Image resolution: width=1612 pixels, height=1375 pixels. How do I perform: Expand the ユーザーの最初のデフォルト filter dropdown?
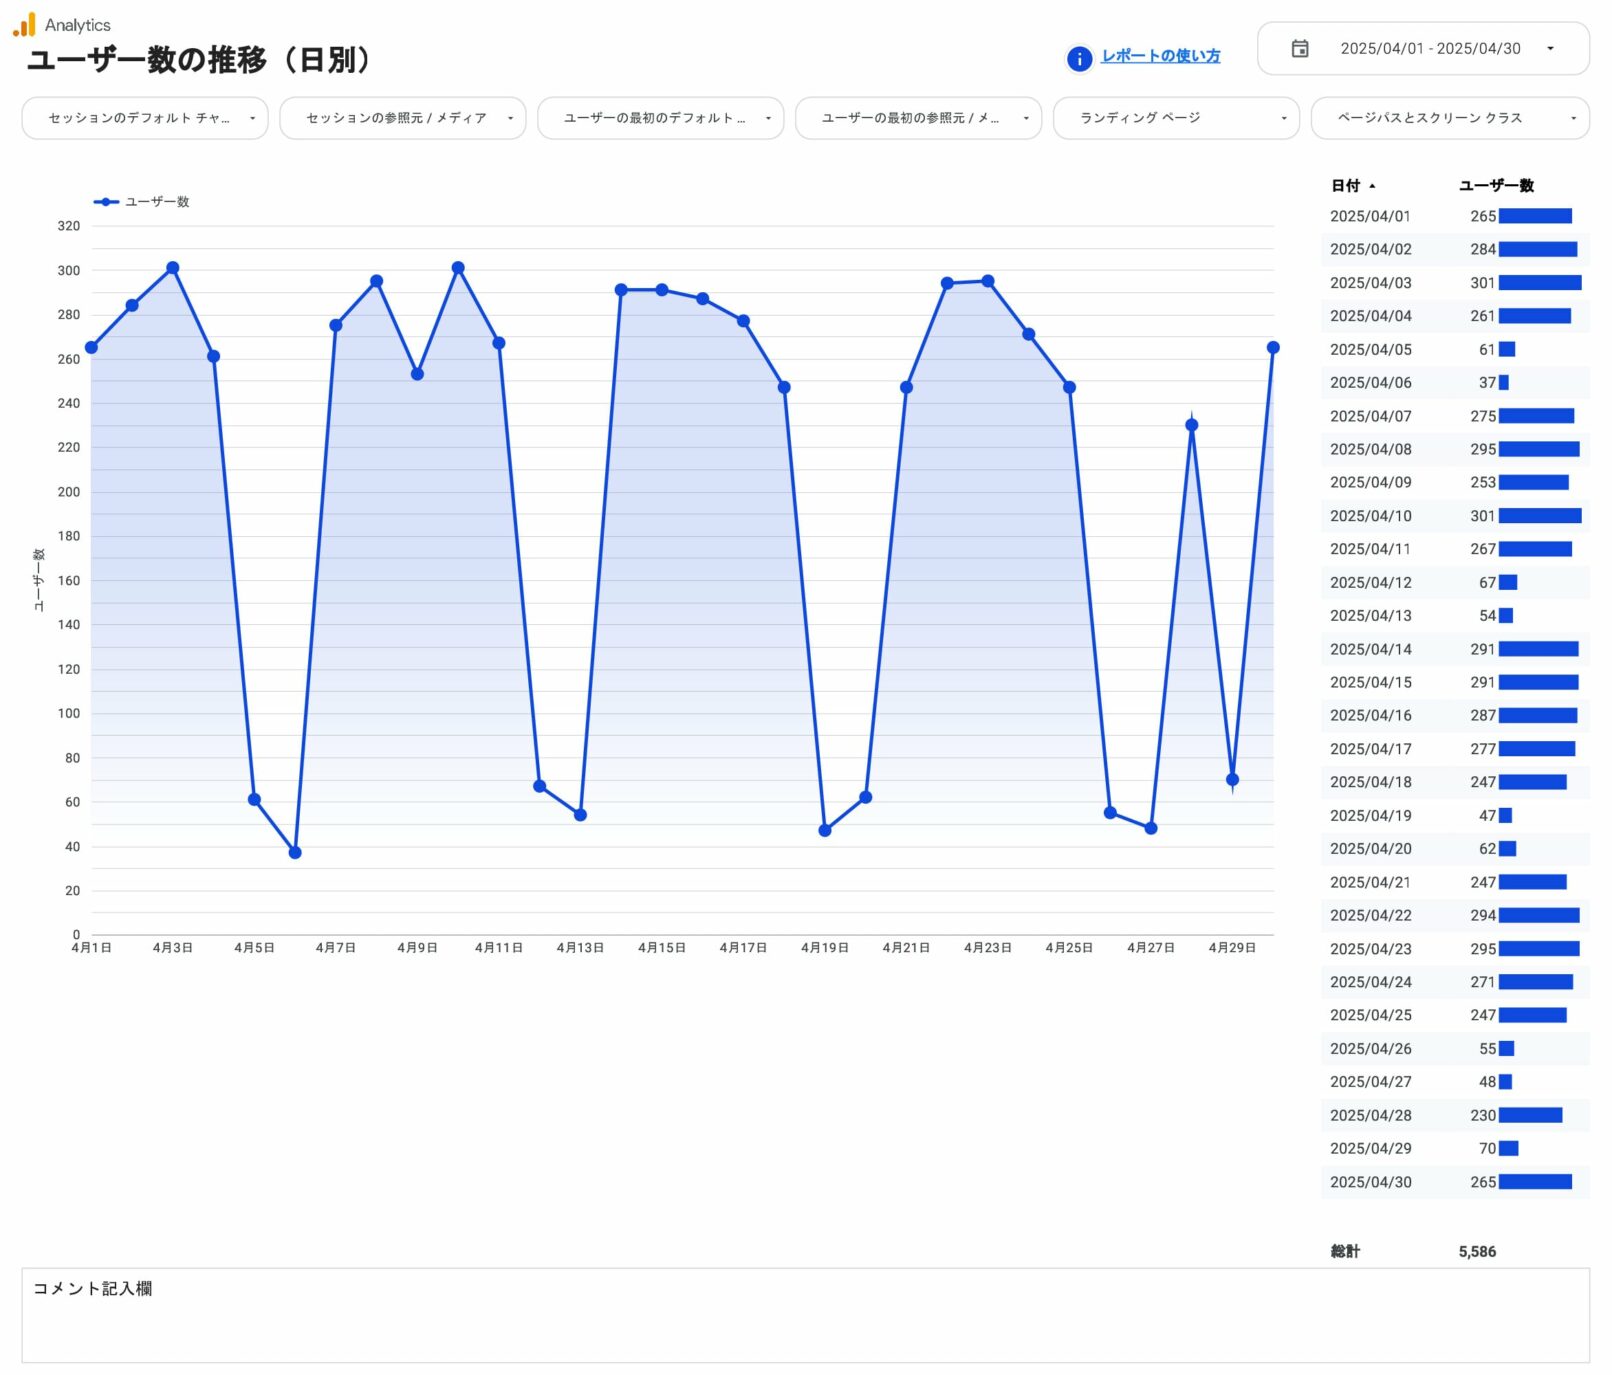[x=660, y=118]
